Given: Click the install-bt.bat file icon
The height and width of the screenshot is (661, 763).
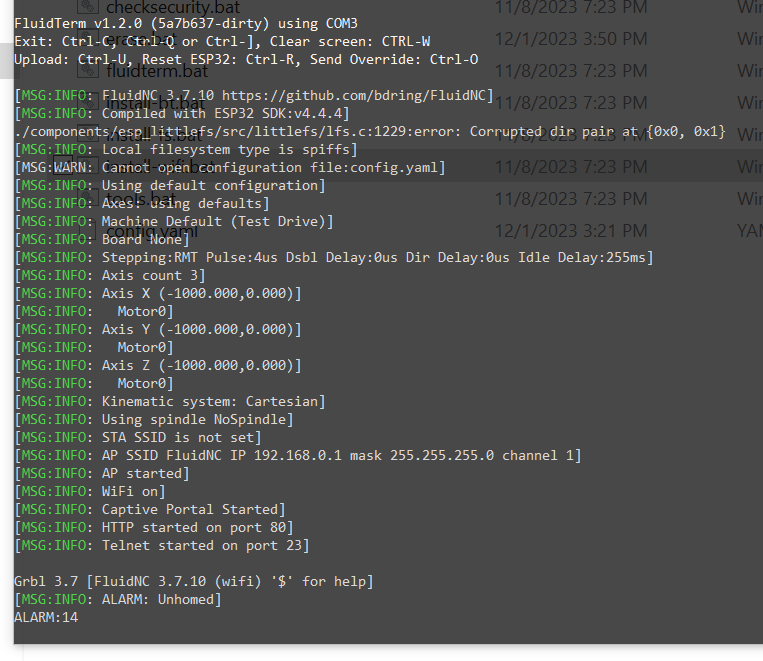Looking at the screenshot, I should tap(89, 103).
